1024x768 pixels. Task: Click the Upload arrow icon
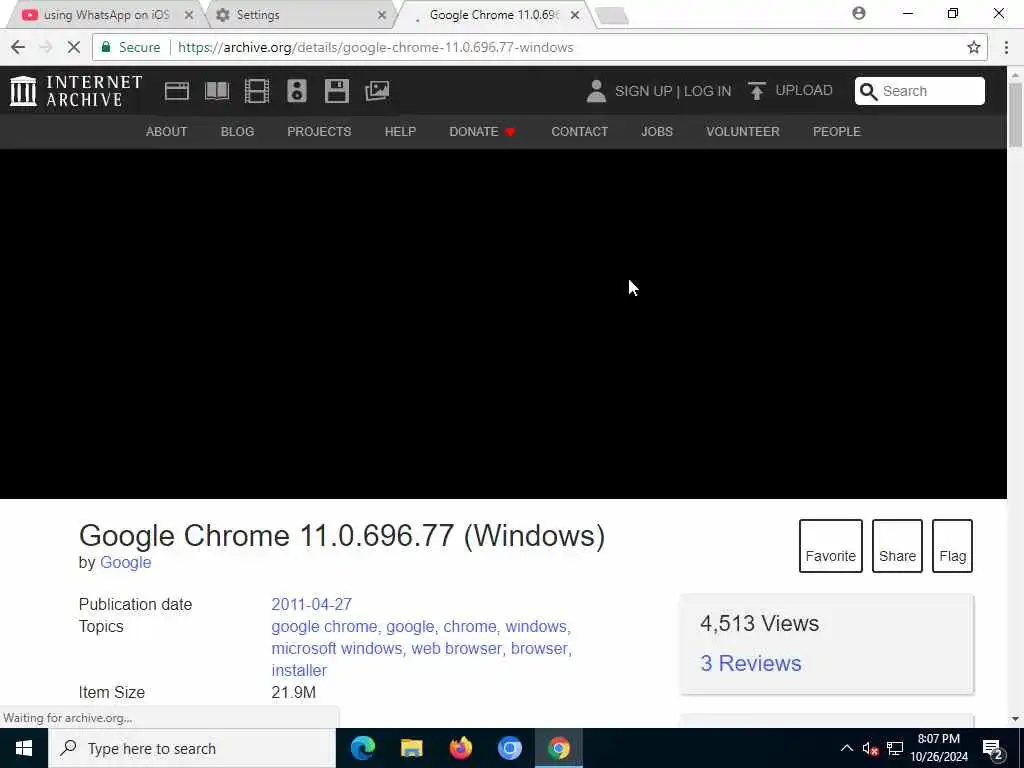(756, 91)
